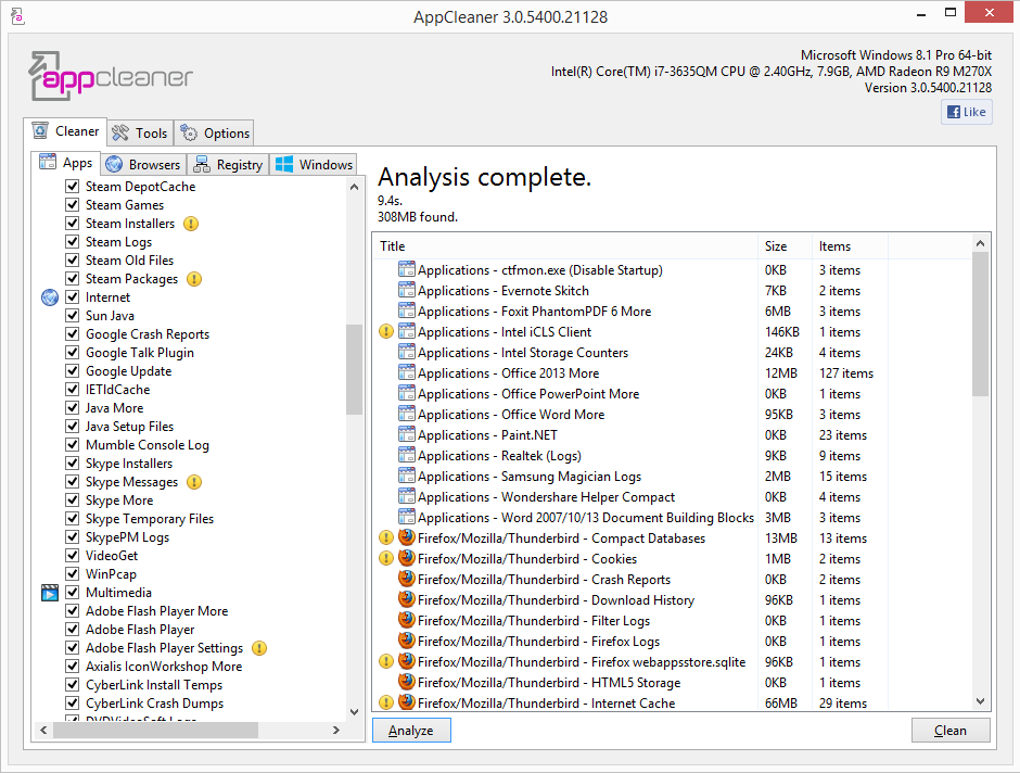Click the Firefox icon on Download History row
The height and width of the screenshot is (773, 1020).
pyautogui.click(x=407, y=599)
